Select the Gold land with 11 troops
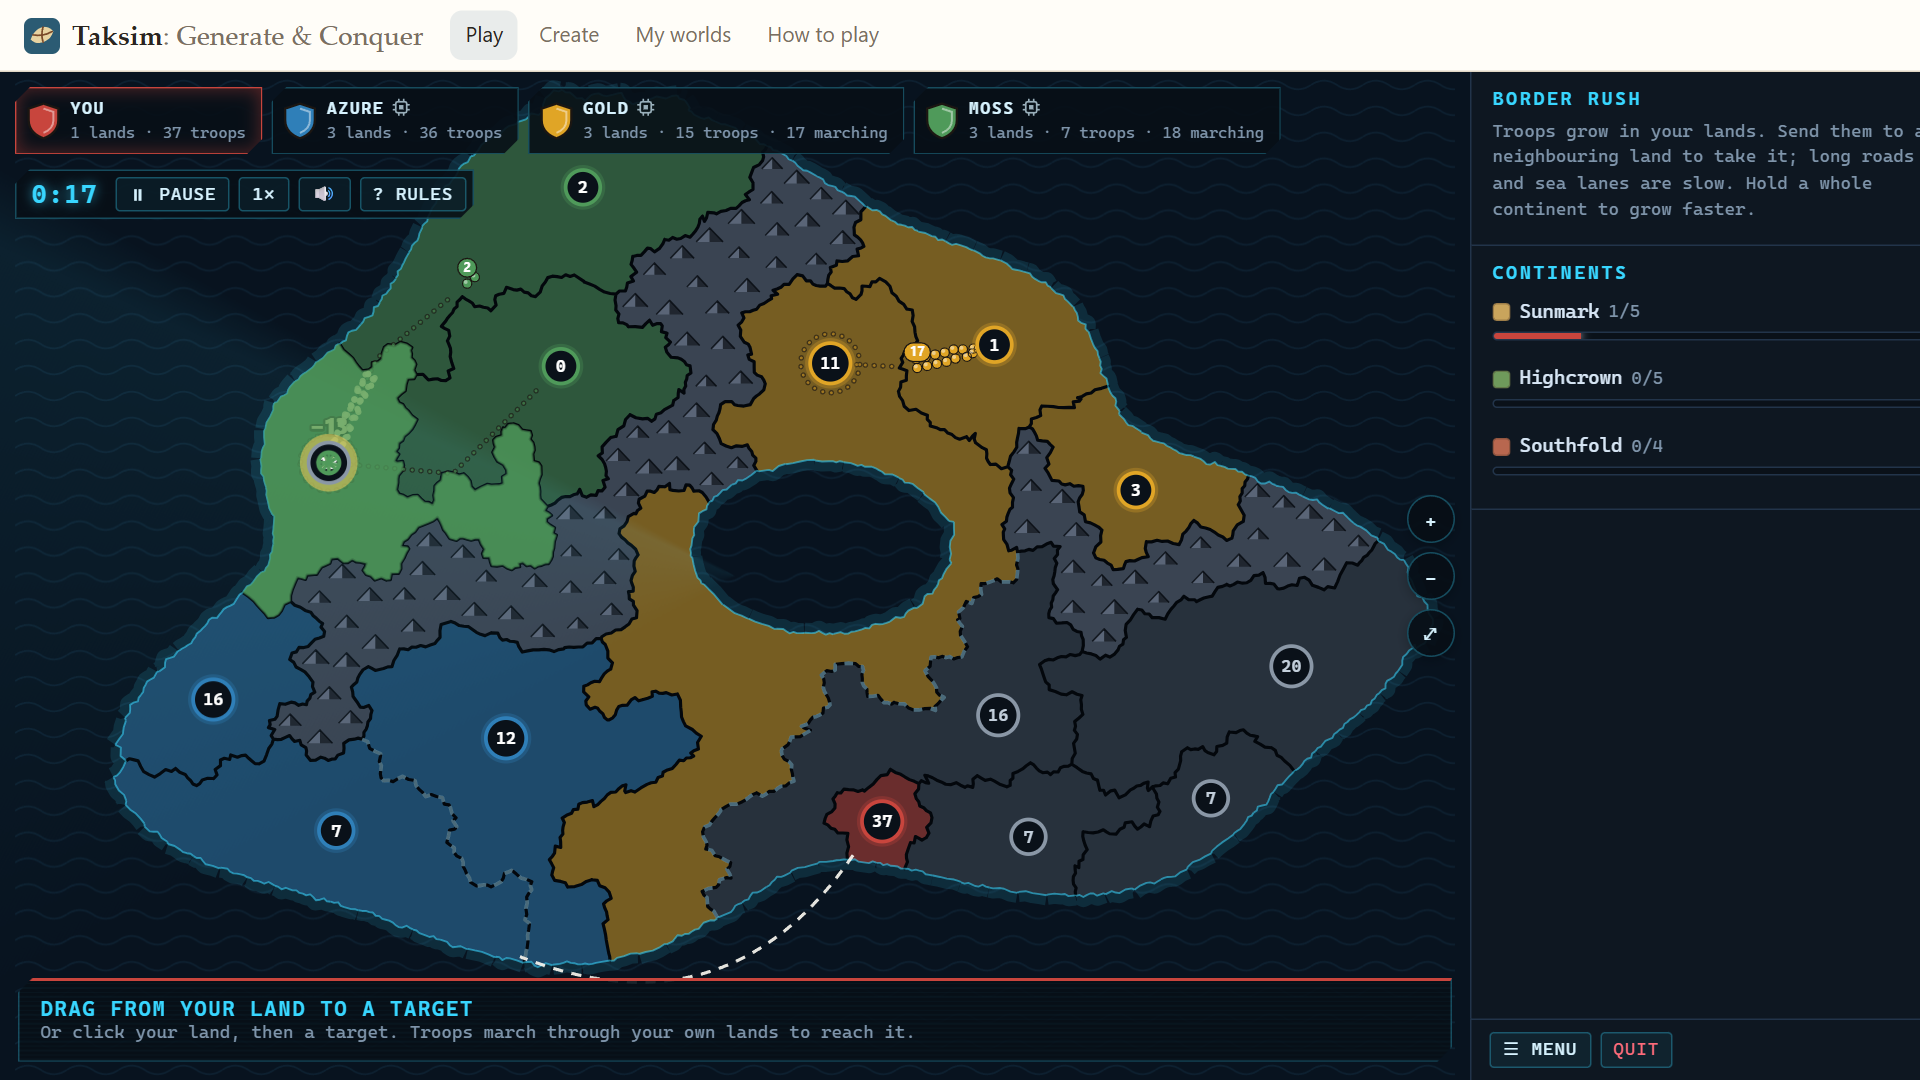This screenshot has width=1920, height=1080. point(830,363)
